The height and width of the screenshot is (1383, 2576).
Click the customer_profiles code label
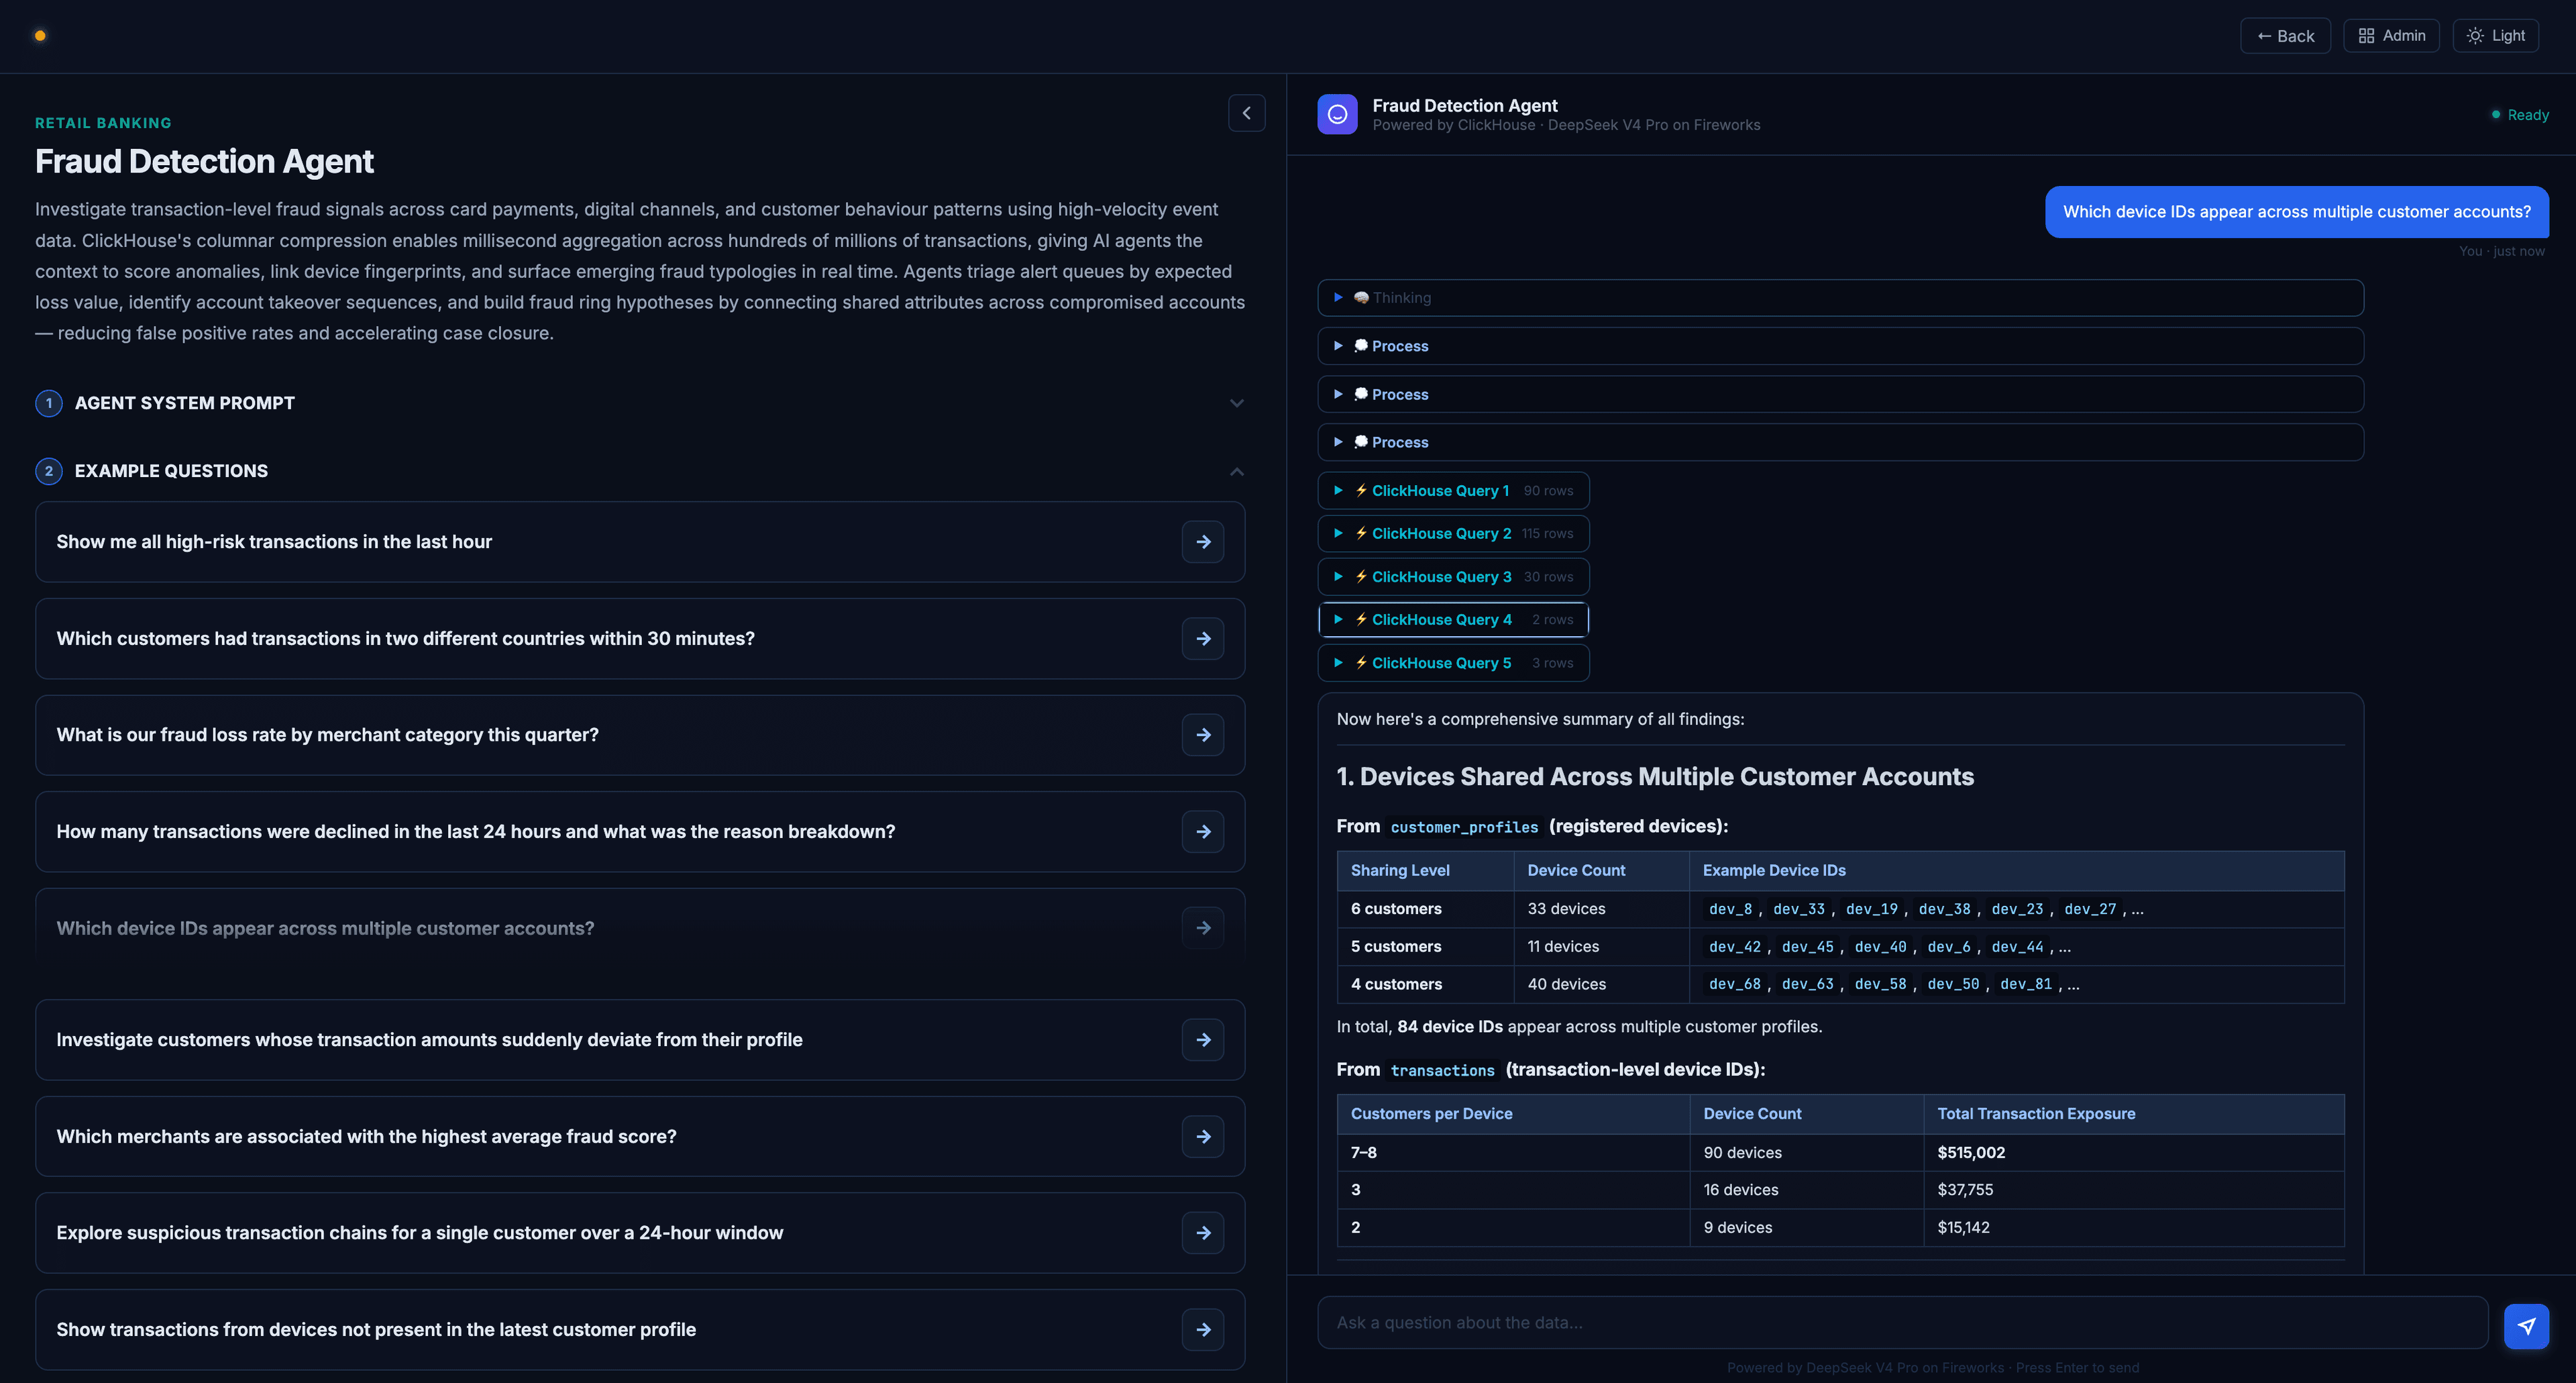(1464, 827)
